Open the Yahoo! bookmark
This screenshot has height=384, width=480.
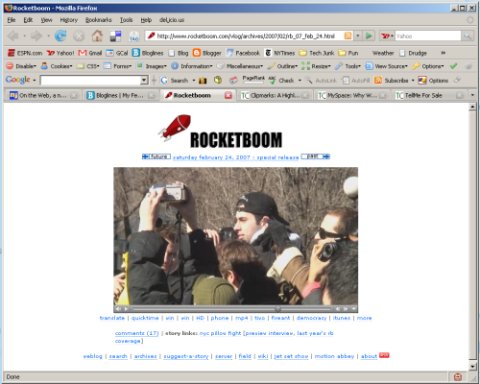tap(61, 53)
